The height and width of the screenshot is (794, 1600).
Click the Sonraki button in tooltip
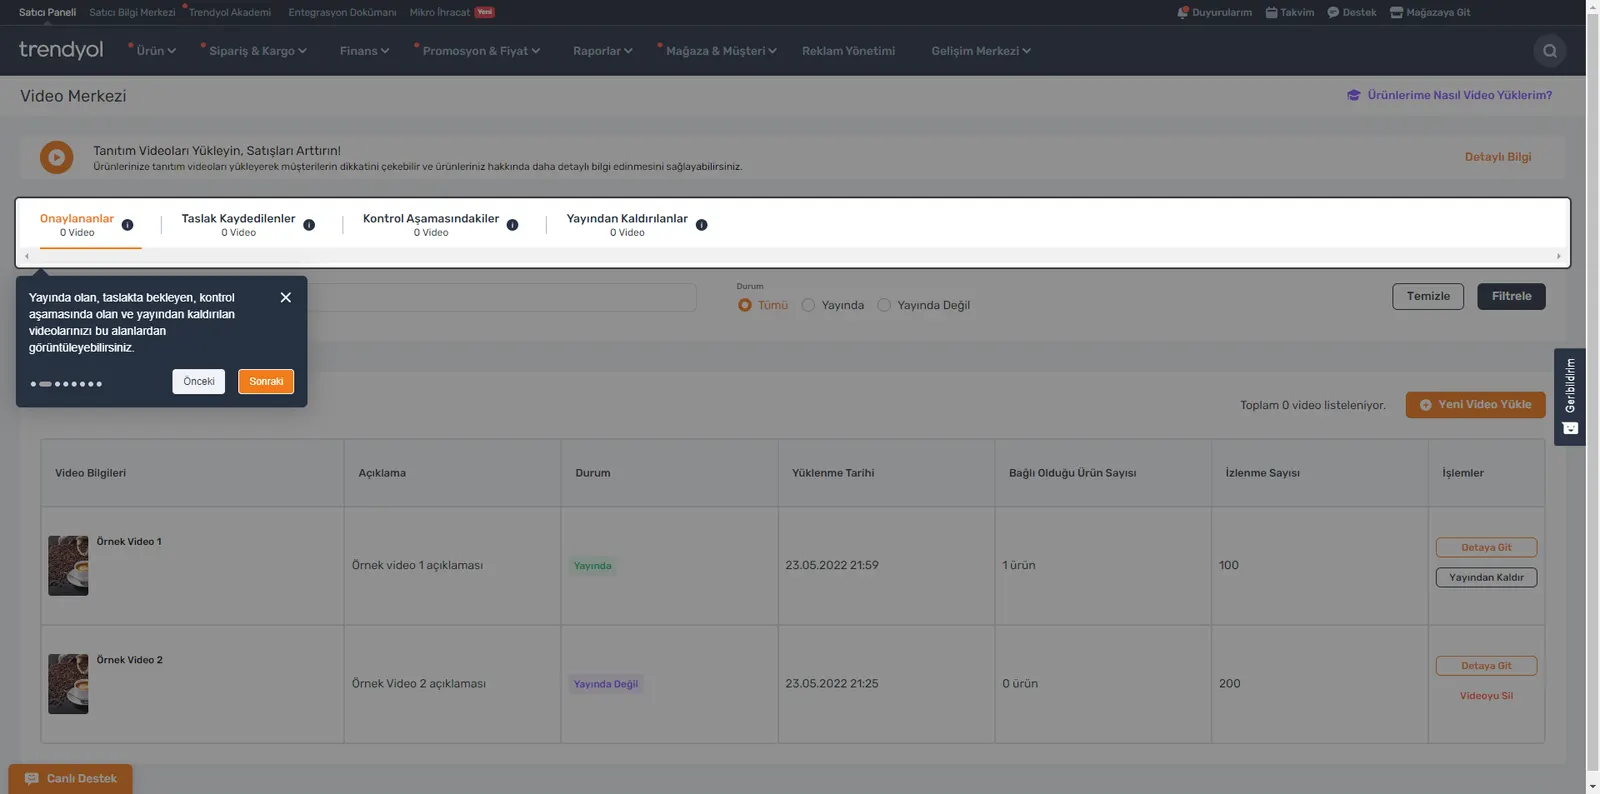pyautogui.click(x=266, y=382)
